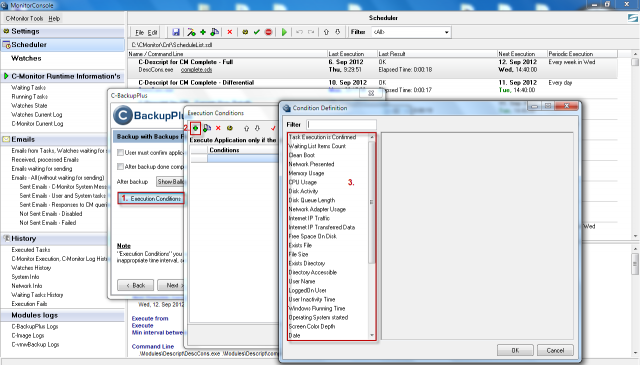The width and height of the screenshot is (640, 365).
Task: Open the Help menu
Action: 54,18
